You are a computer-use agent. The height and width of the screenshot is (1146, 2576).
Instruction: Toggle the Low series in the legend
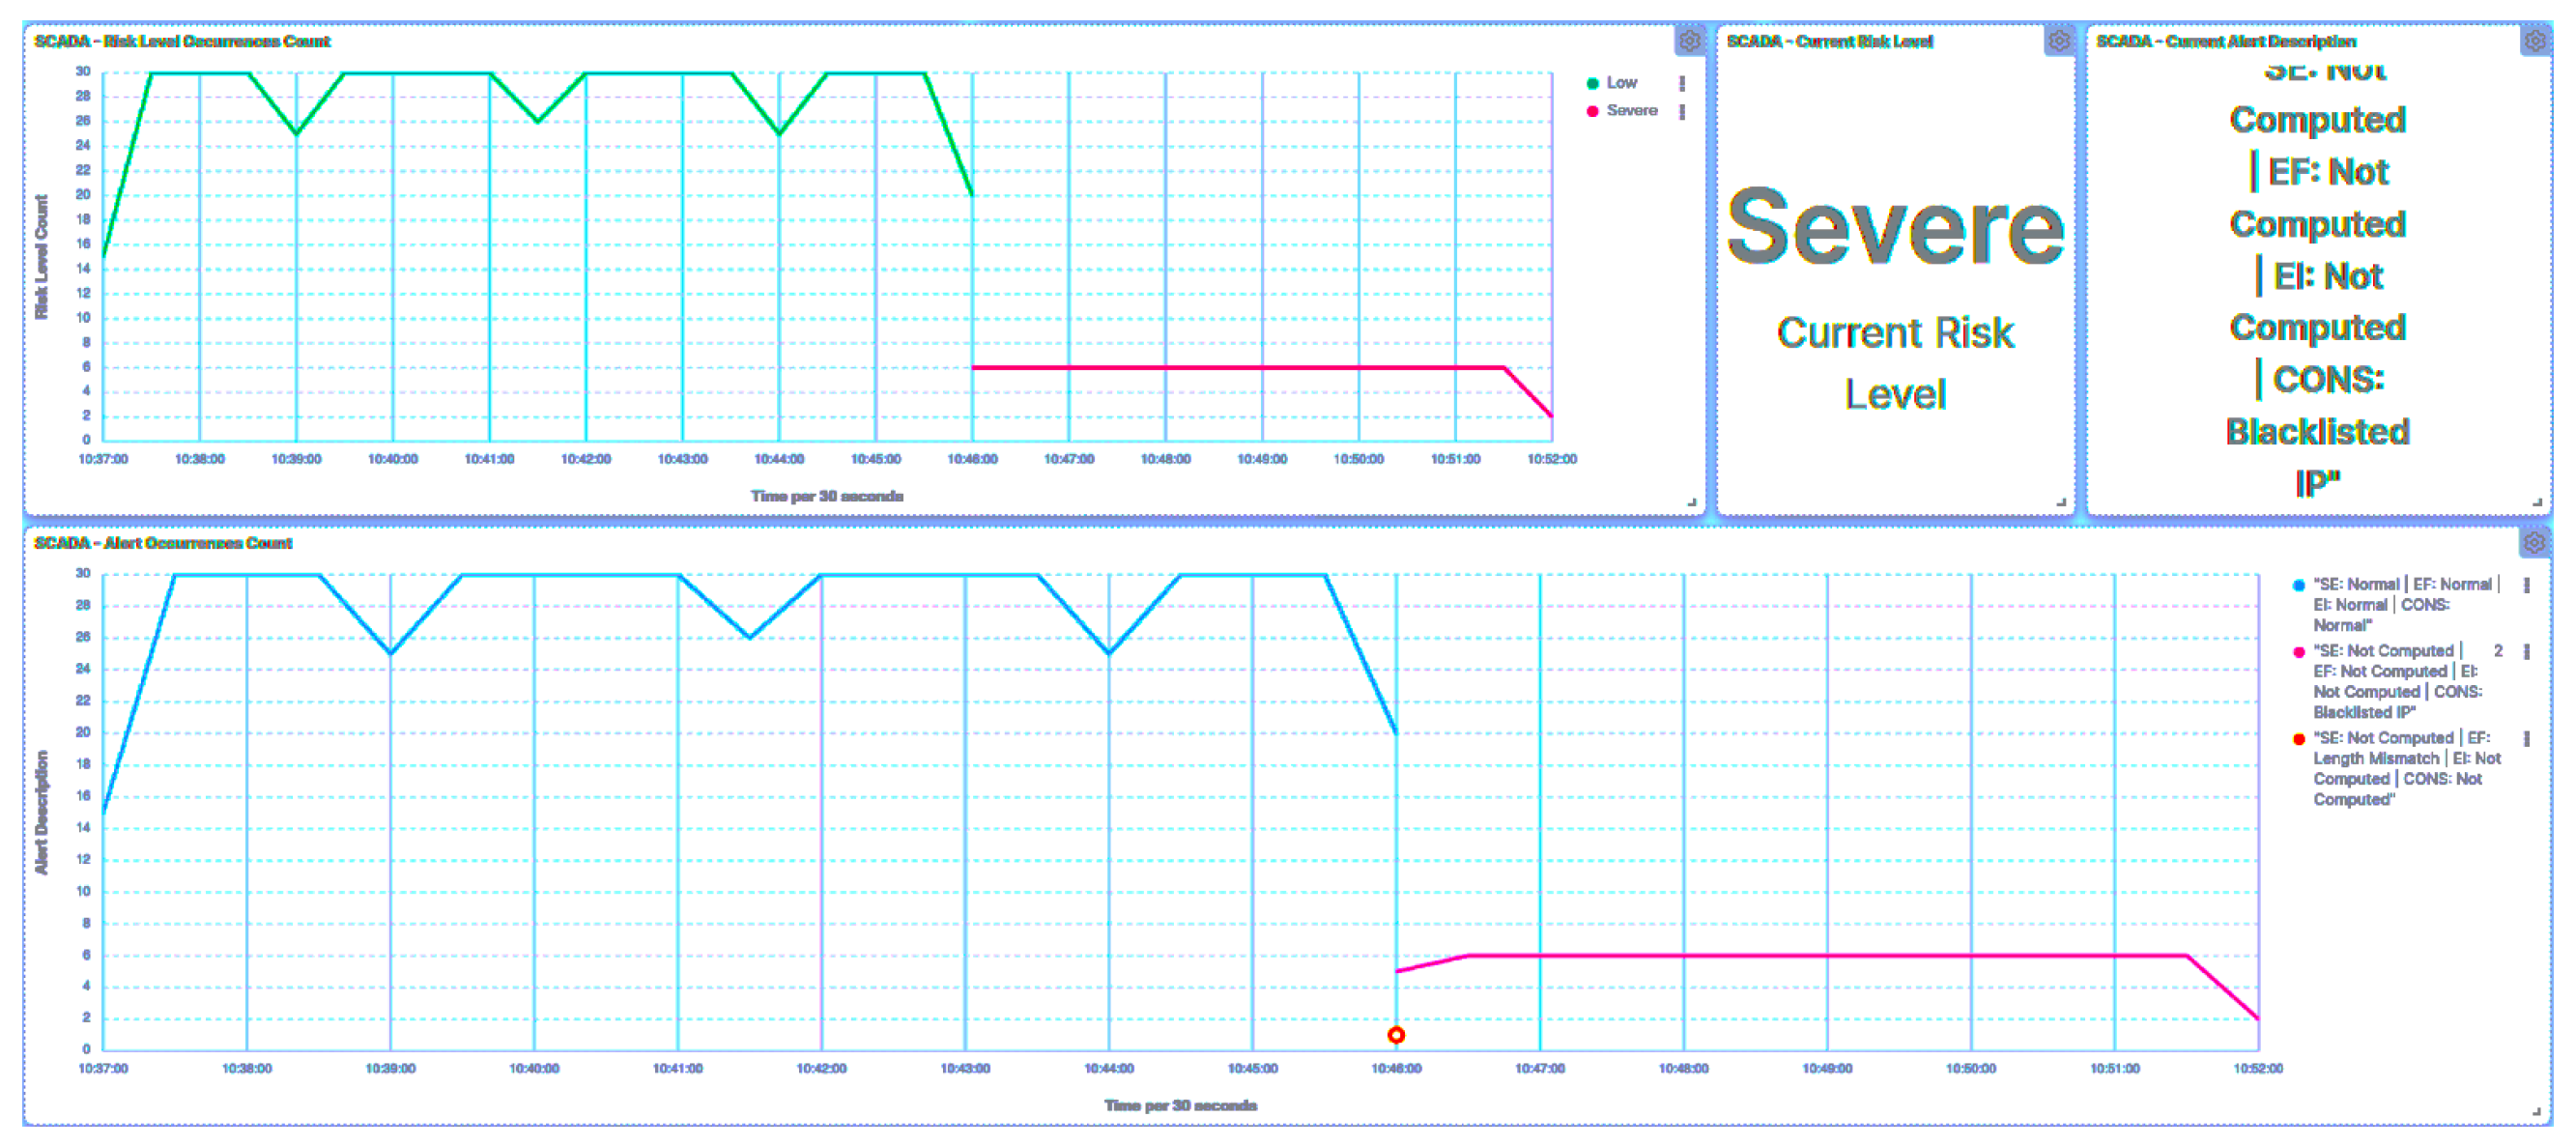(1621, 83)
